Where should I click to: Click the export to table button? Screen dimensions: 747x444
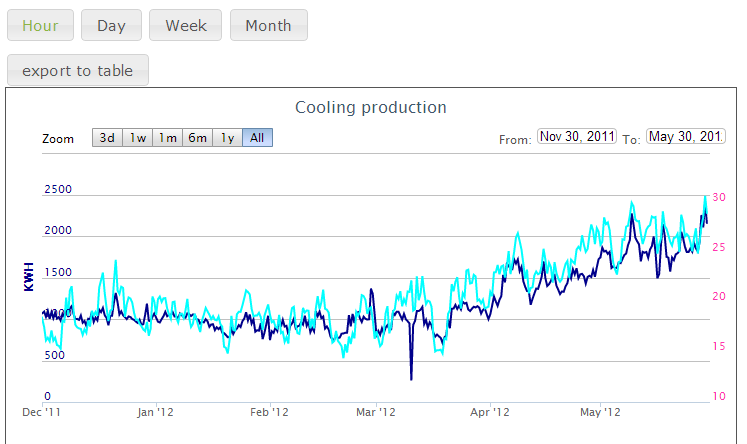78,71
